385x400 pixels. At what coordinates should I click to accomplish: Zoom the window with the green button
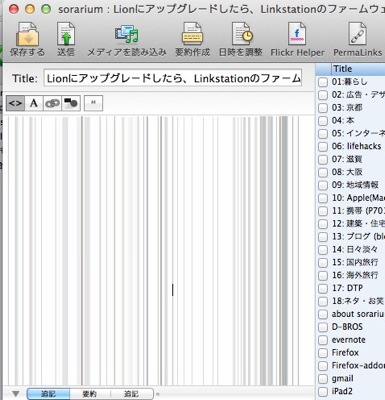46,9
